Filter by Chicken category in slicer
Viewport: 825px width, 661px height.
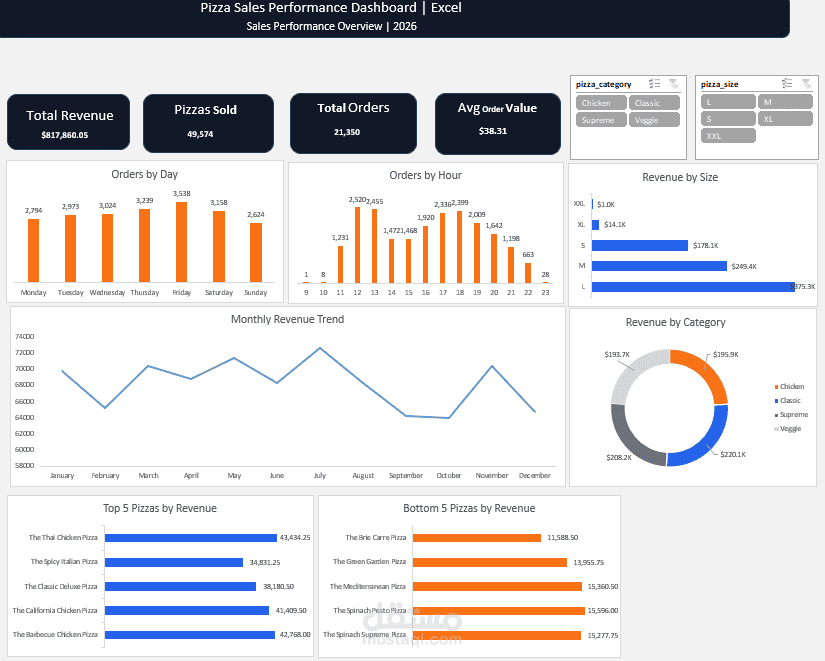coord(601,103)
